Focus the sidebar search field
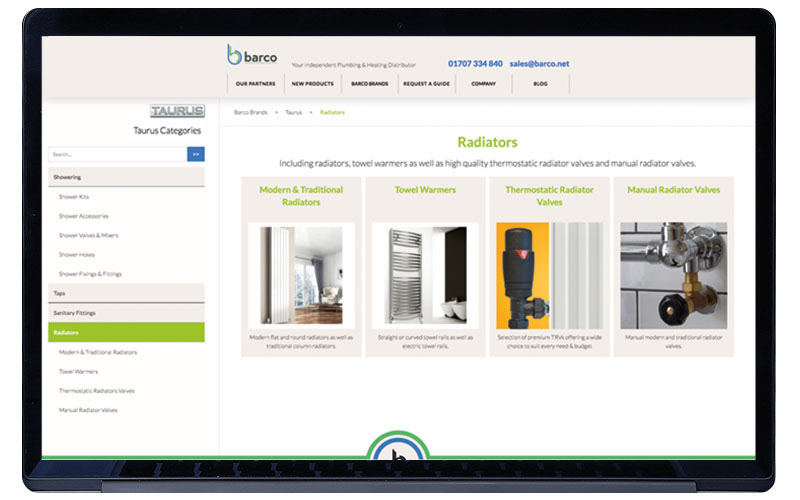Image resolution: width=800 pixels, height=500 pixels. coord(118,154)
